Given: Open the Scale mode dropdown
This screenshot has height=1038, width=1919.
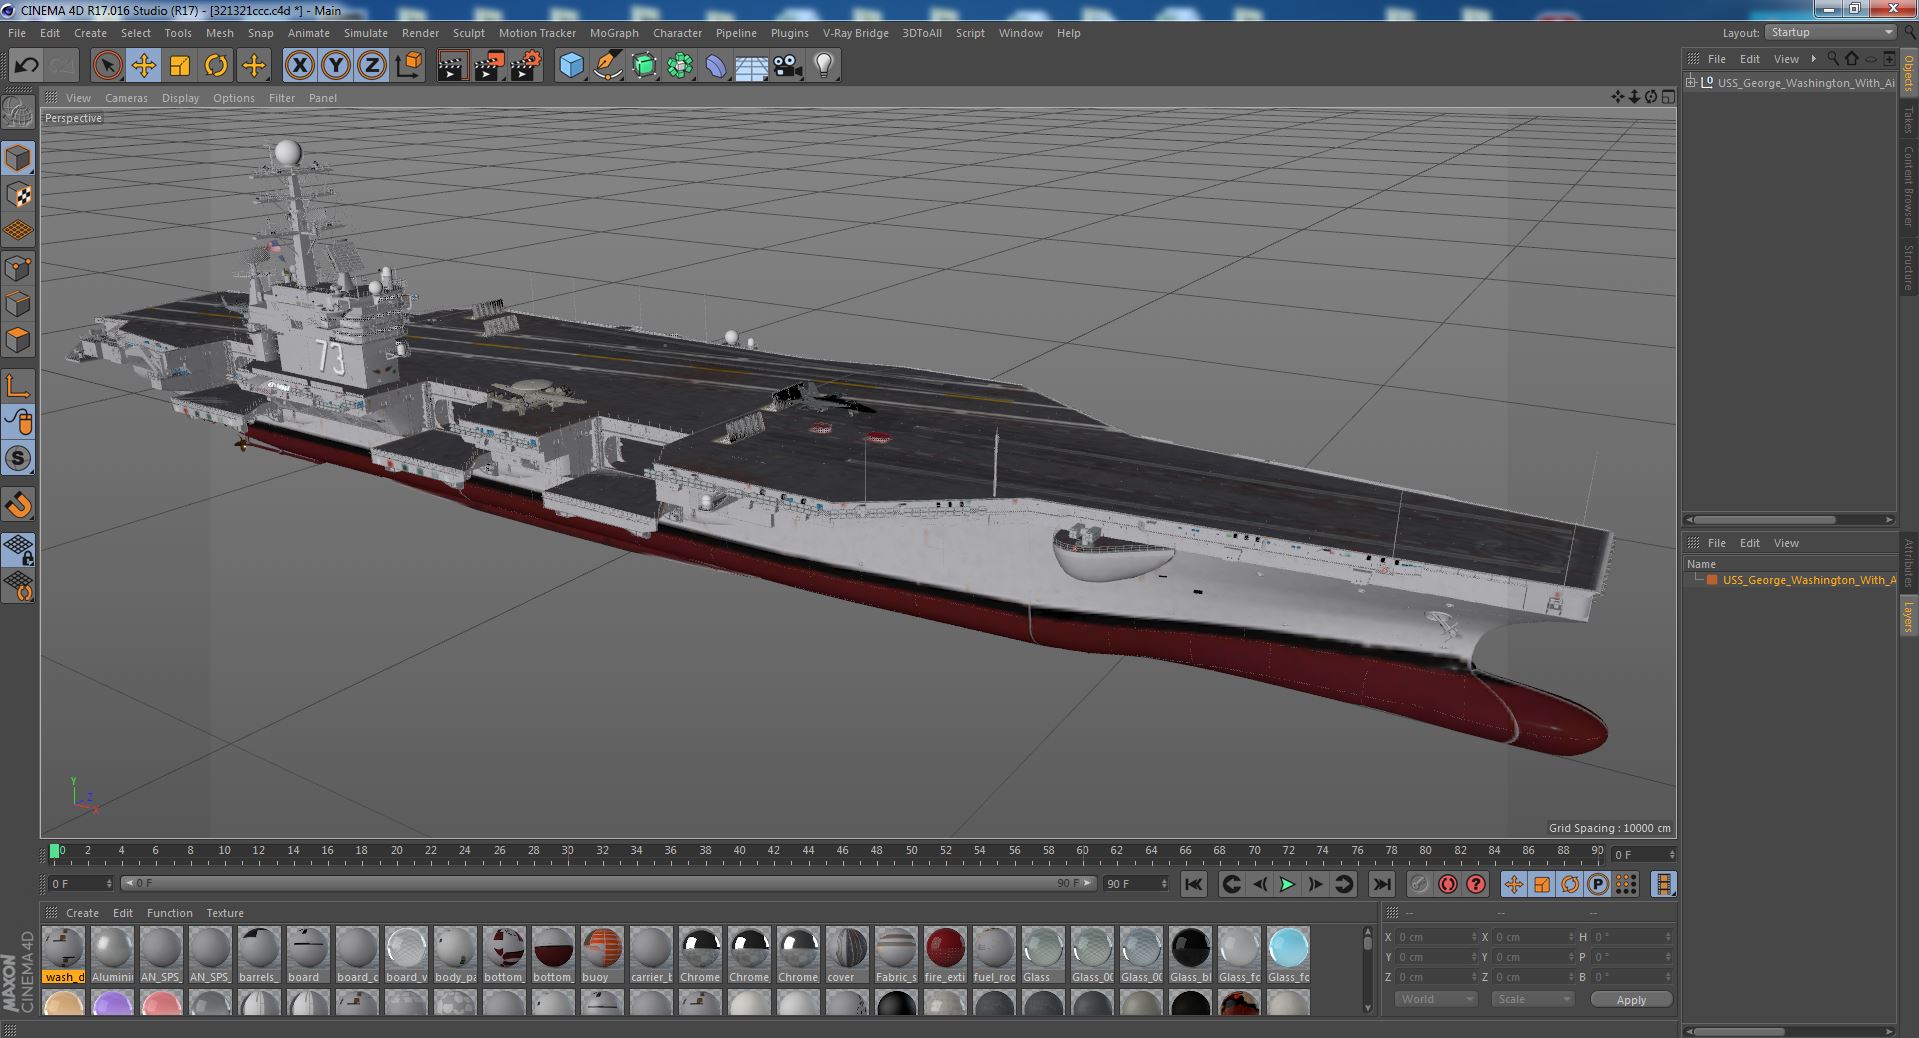Looking at the screenshot, I should point(1532,999).
